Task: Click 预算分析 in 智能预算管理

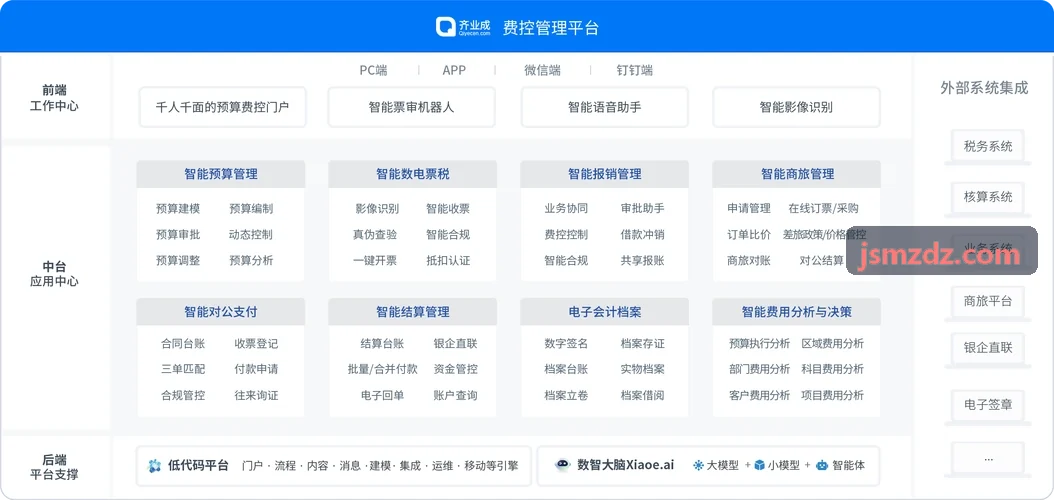Action: (251, 260)
